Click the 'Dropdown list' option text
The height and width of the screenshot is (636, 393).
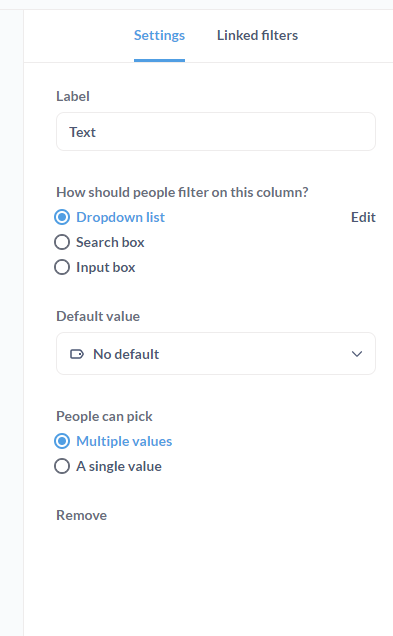coord(120,217)
